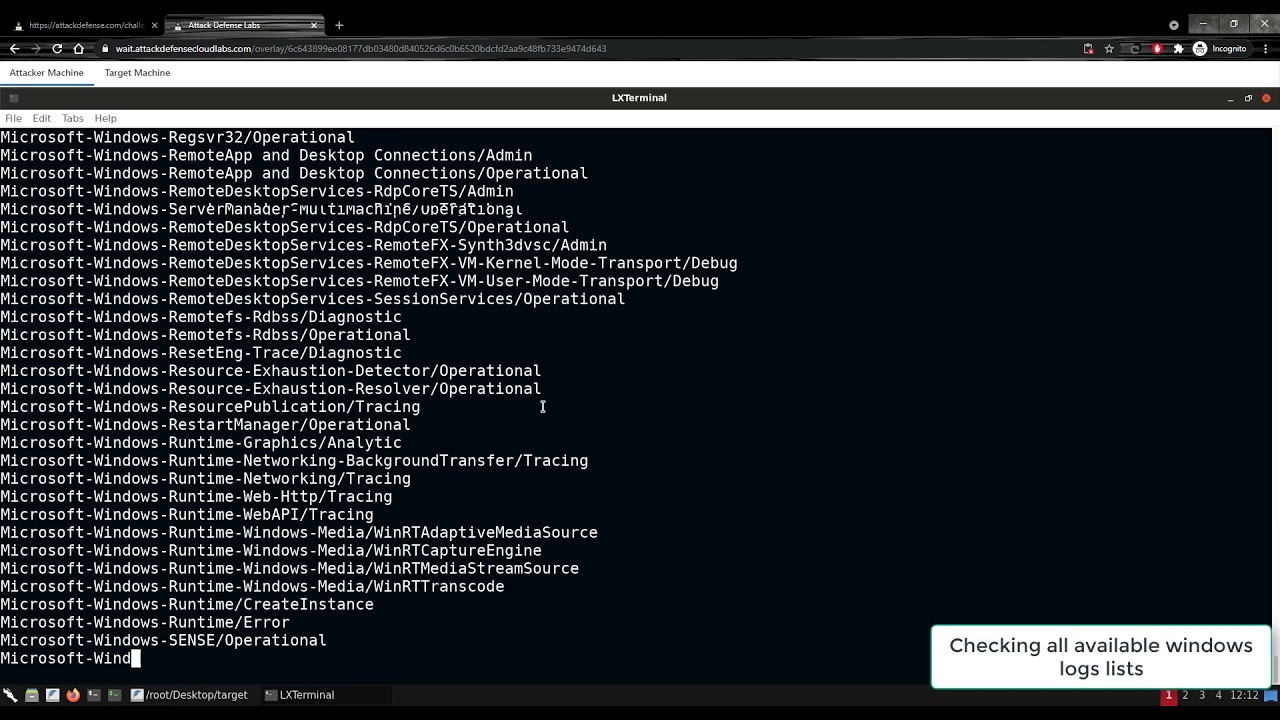Bookmark this page with the star icon
Viewport: 1280px width, 720px height.
[1109, 48]
